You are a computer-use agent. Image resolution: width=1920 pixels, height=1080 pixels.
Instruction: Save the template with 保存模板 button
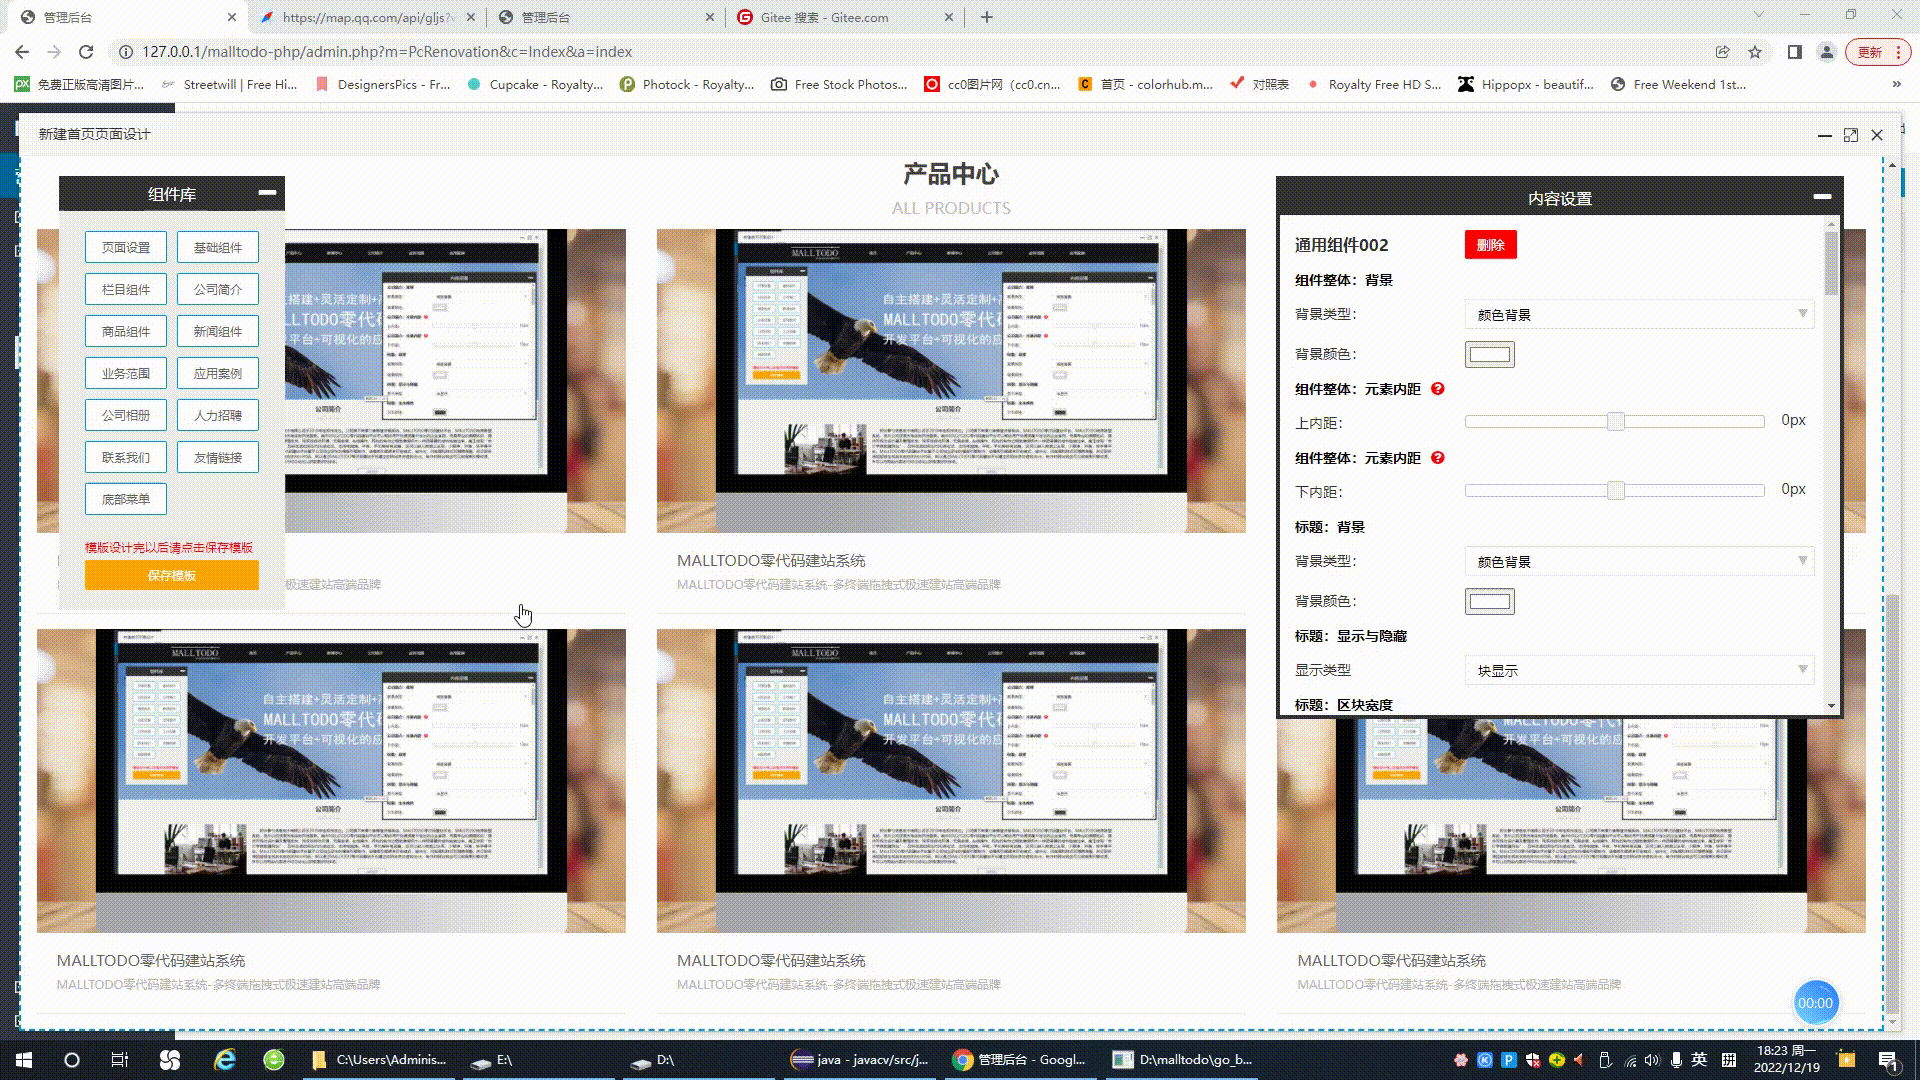coord(172,575)
